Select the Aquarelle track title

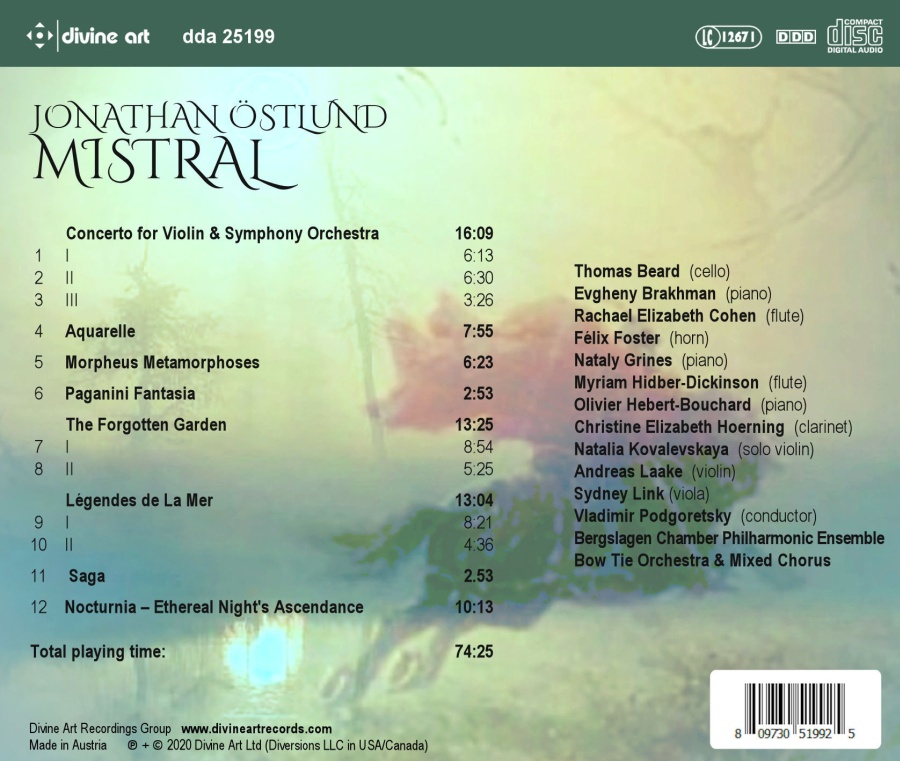100,332
